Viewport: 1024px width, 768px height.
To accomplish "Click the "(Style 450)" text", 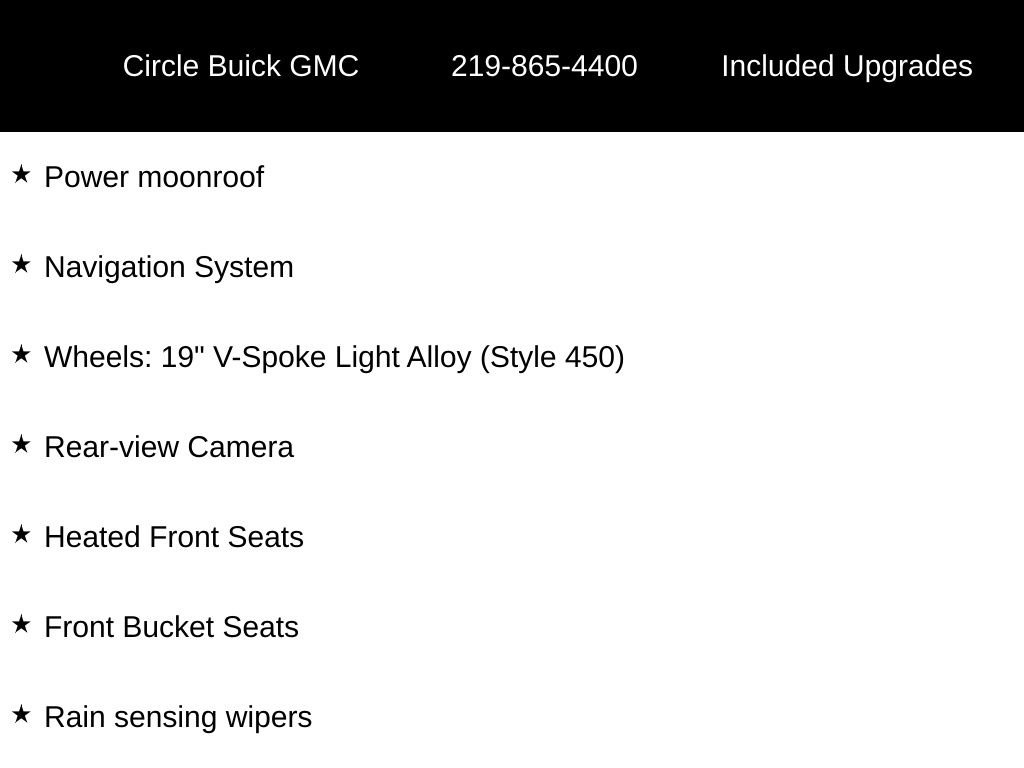I will pyautogui.click(x=552, y=357).
